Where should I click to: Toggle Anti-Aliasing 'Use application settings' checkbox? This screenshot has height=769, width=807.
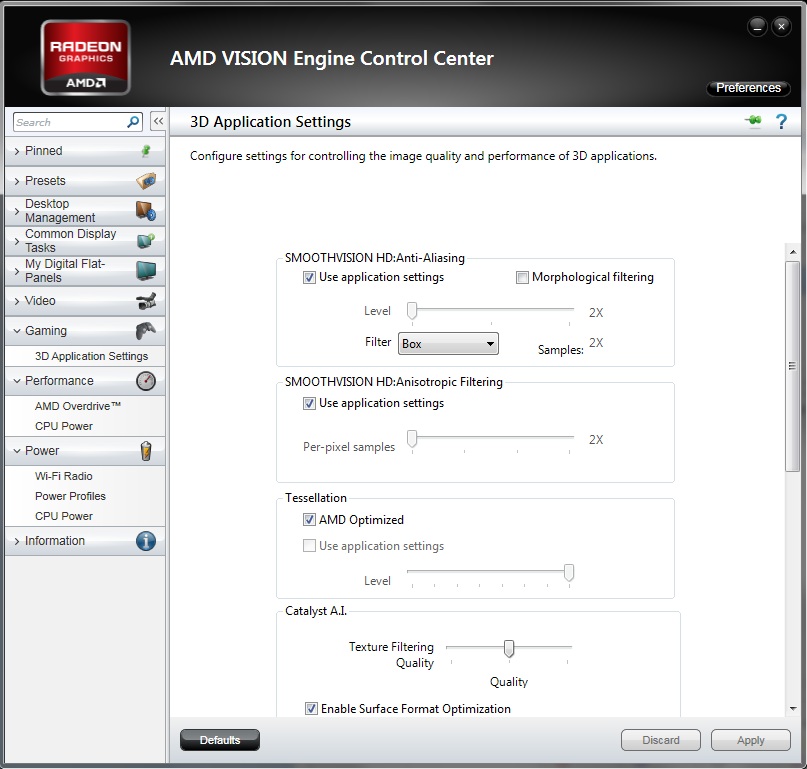tap(309, 277)
